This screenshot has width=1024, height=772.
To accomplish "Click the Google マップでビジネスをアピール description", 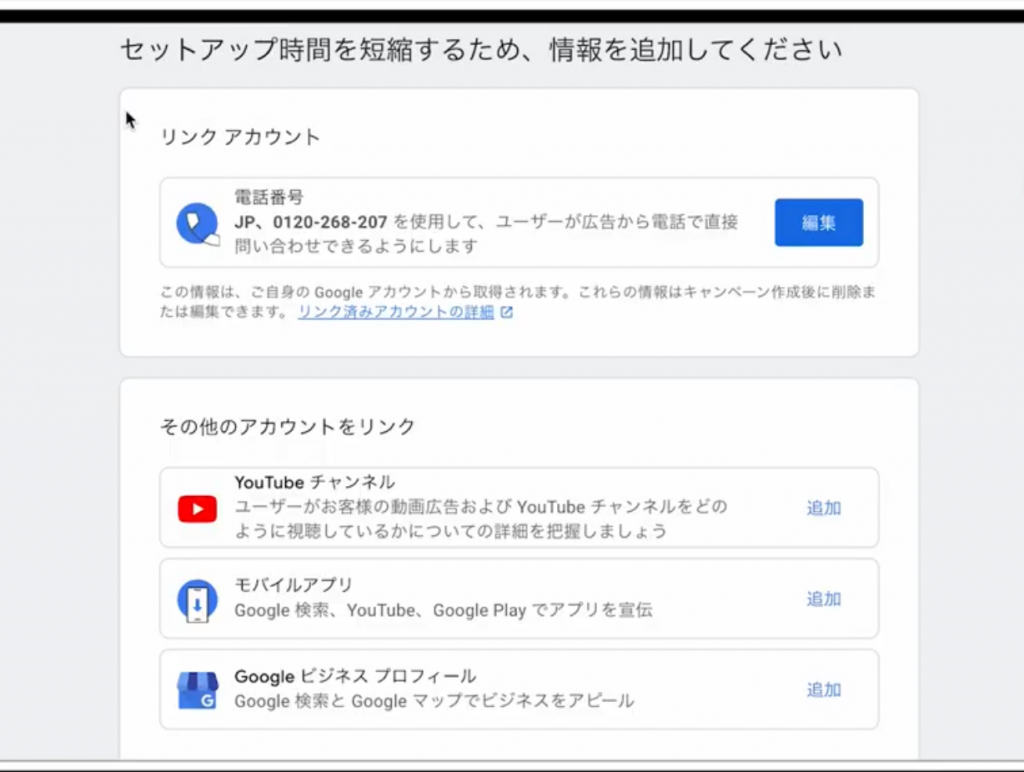I will 434,701.
